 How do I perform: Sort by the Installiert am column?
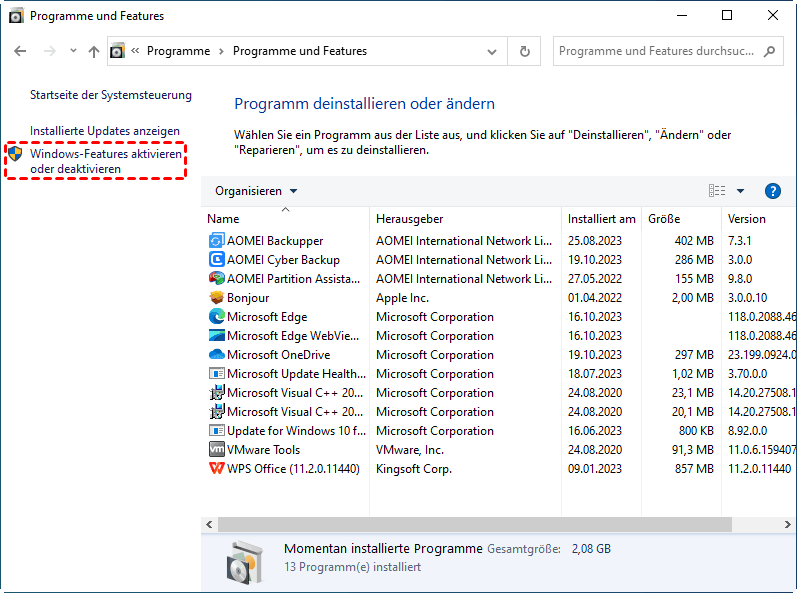pyautogui.click(x=601, y=219)
